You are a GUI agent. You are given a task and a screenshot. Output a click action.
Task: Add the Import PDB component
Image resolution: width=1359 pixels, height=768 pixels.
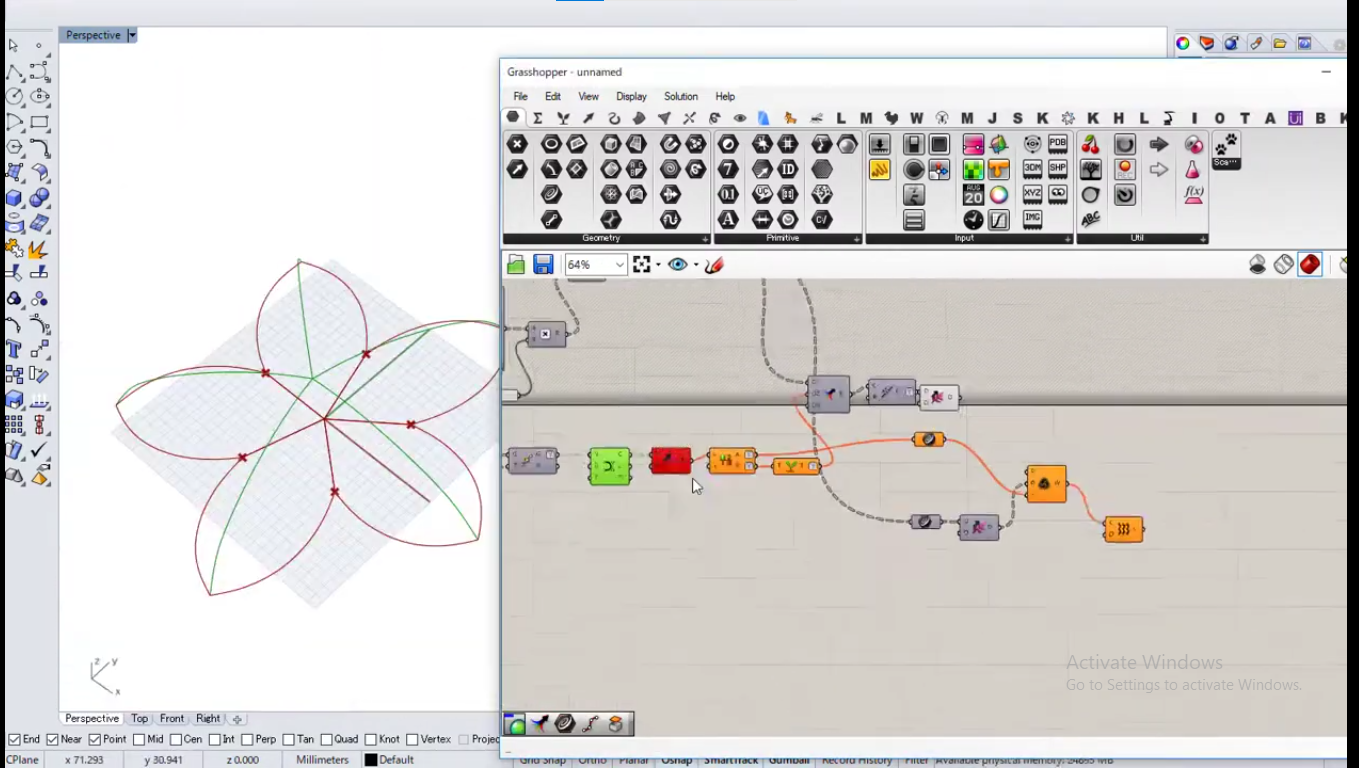click(1058, 144)
